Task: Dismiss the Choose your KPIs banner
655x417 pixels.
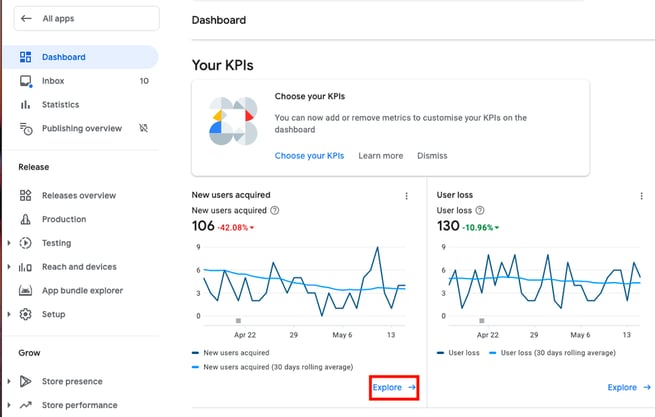Action: click(x=432, y=156)
